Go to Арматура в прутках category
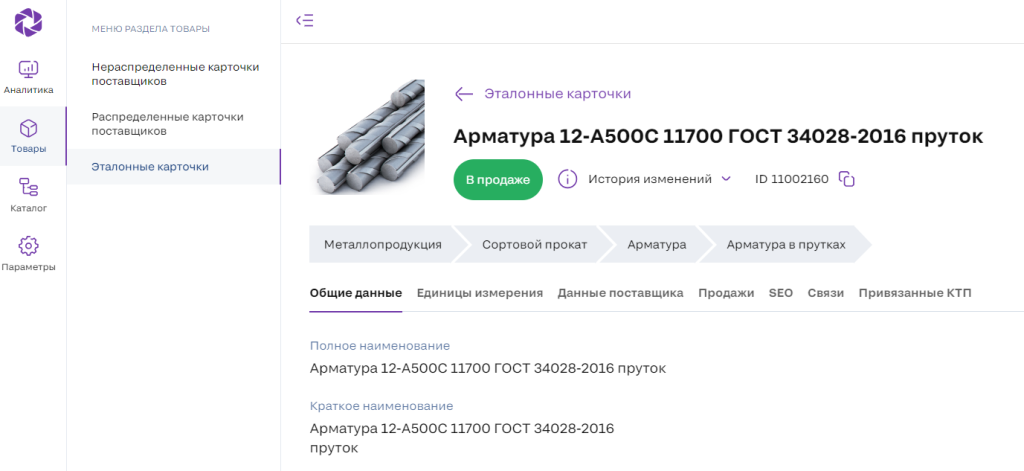 pyautogui.click(x=785, y=245)
